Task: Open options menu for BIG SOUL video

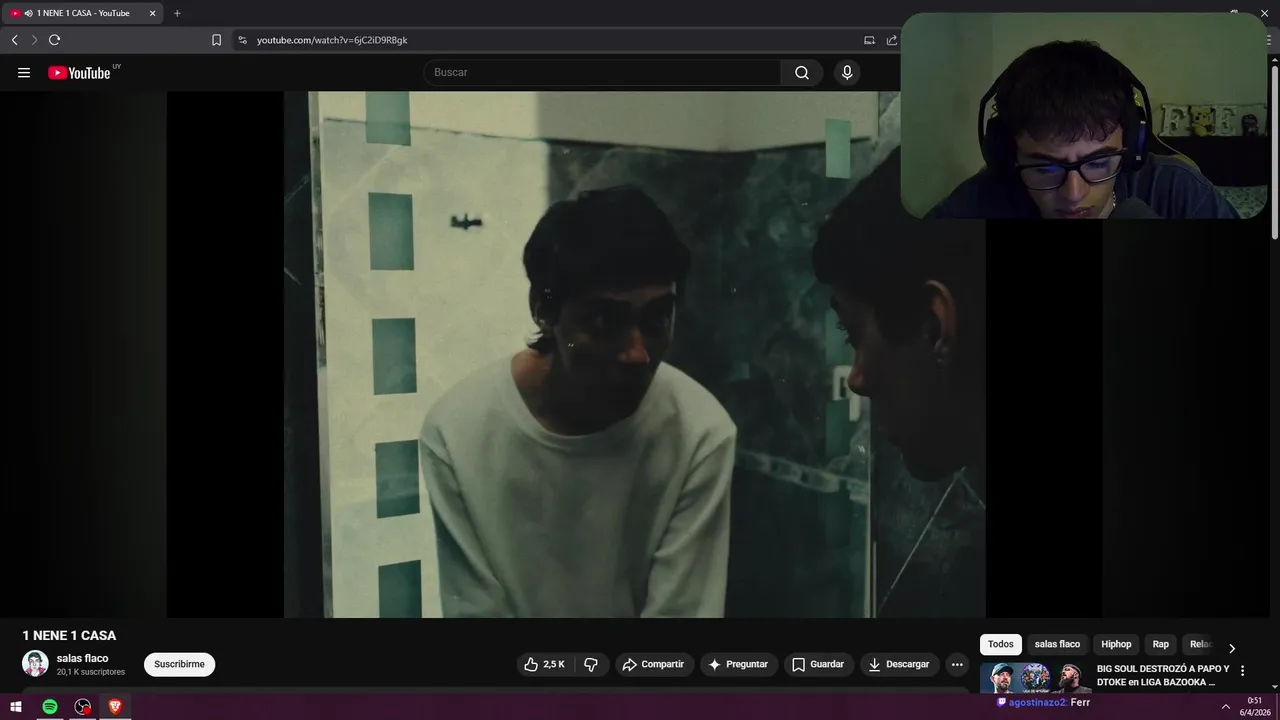Action: (x=1243, y=671)
